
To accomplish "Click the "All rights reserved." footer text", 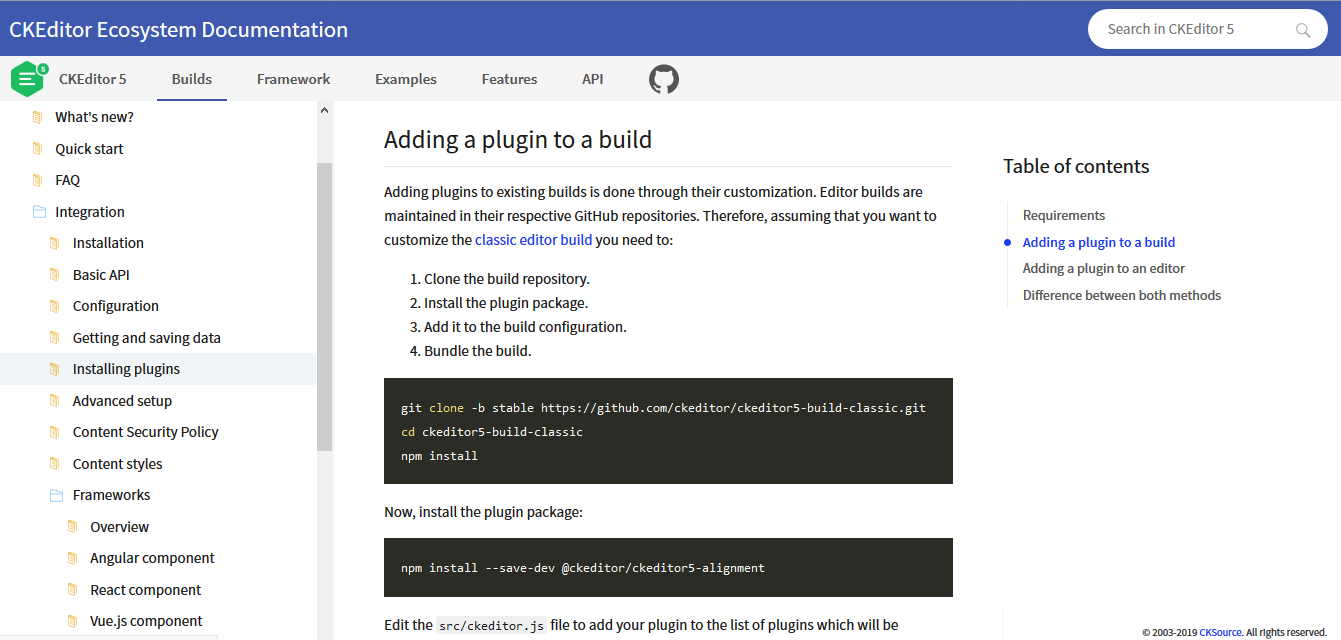I will (x=1286, y=632).
